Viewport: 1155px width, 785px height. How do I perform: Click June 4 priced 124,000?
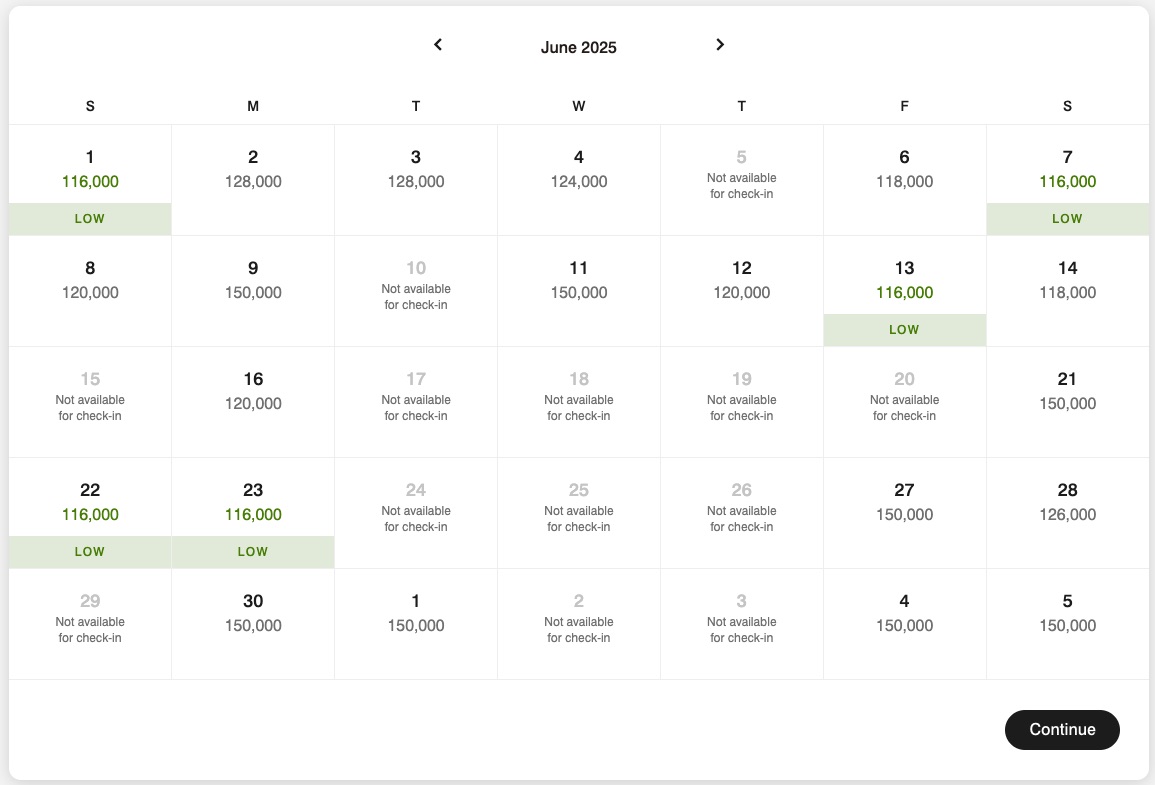579,170
